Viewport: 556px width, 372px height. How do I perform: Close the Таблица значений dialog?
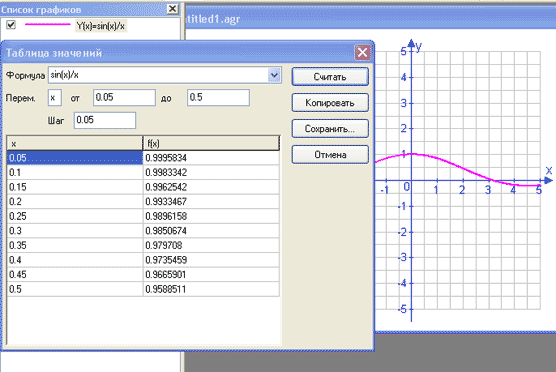tap(362, 53)
